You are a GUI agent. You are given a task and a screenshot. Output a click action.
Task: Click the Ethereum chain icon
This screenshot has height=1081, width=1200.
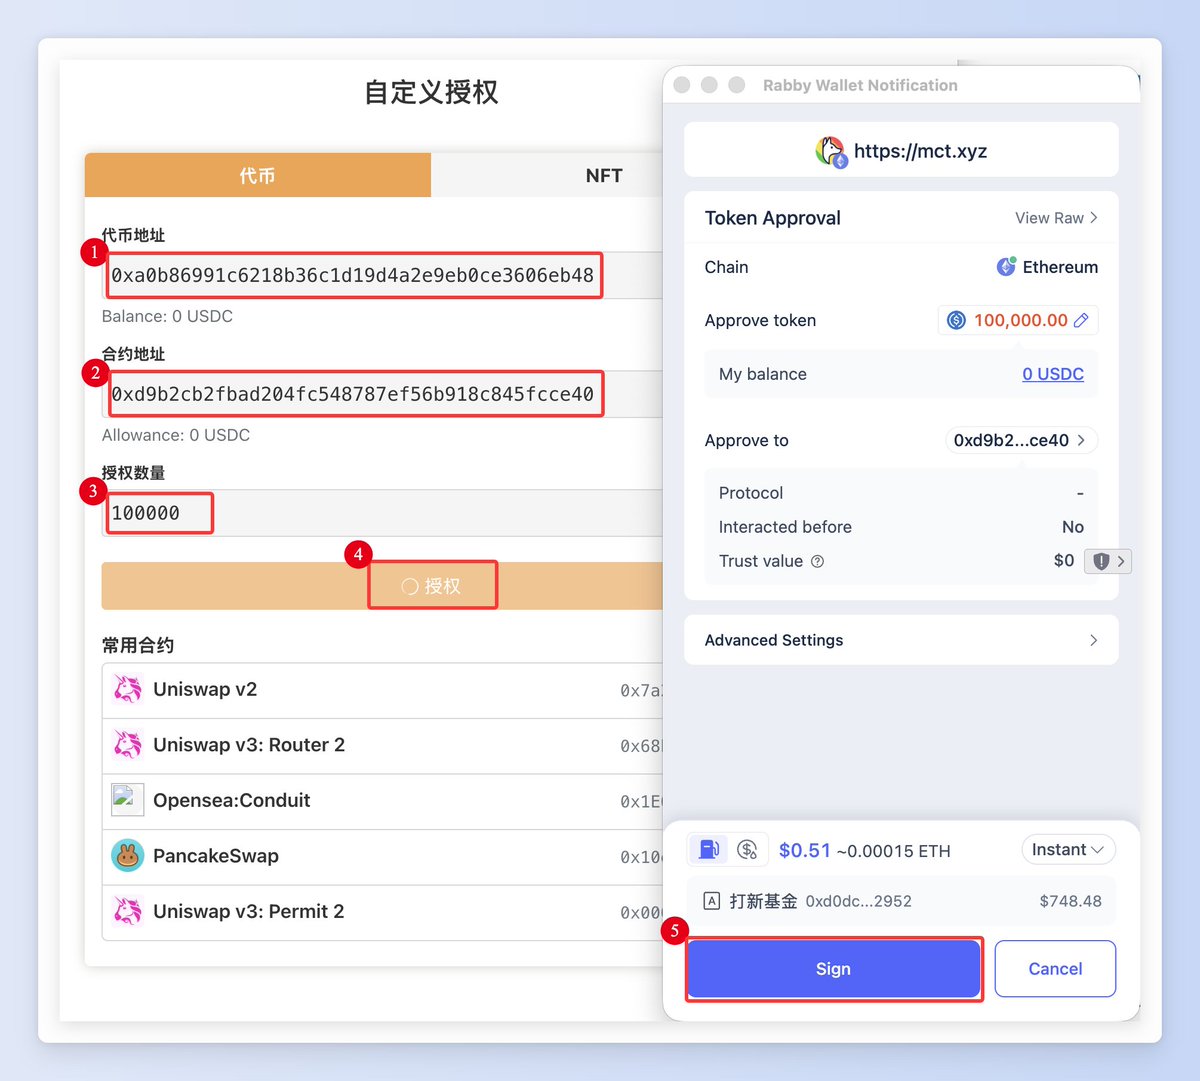tap(1006, 267)
